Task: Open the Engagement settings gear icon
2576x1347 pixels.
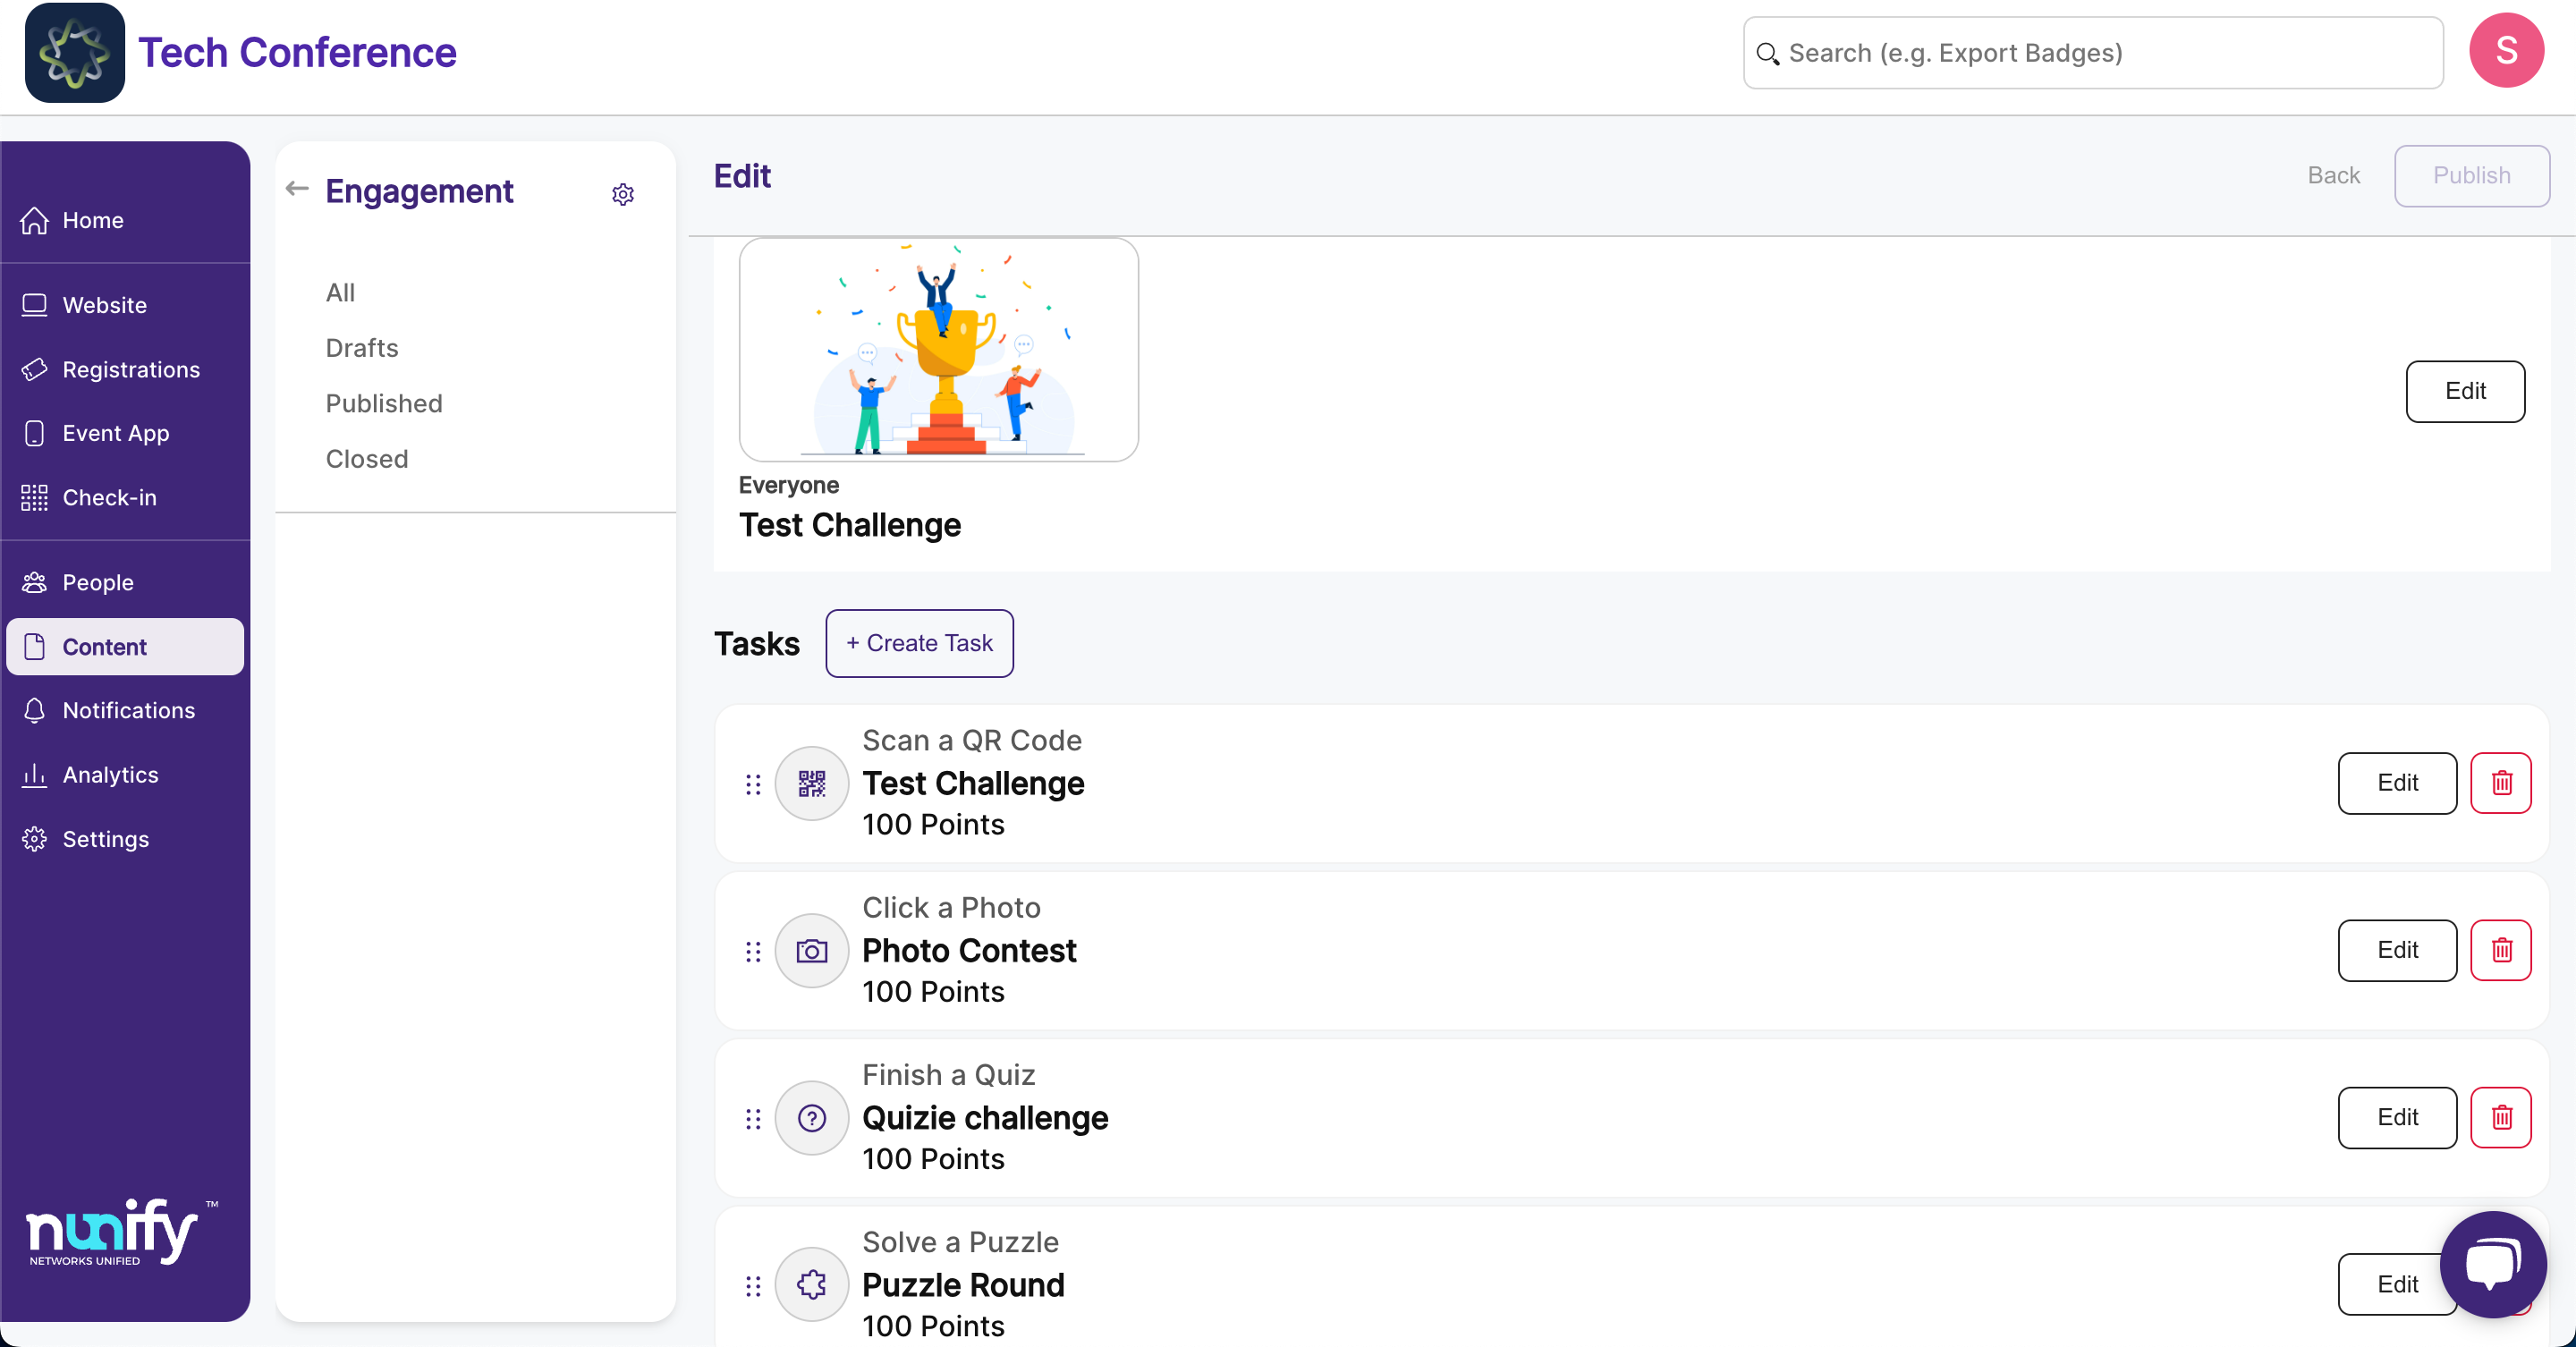Action: click(x=623, y=194)
